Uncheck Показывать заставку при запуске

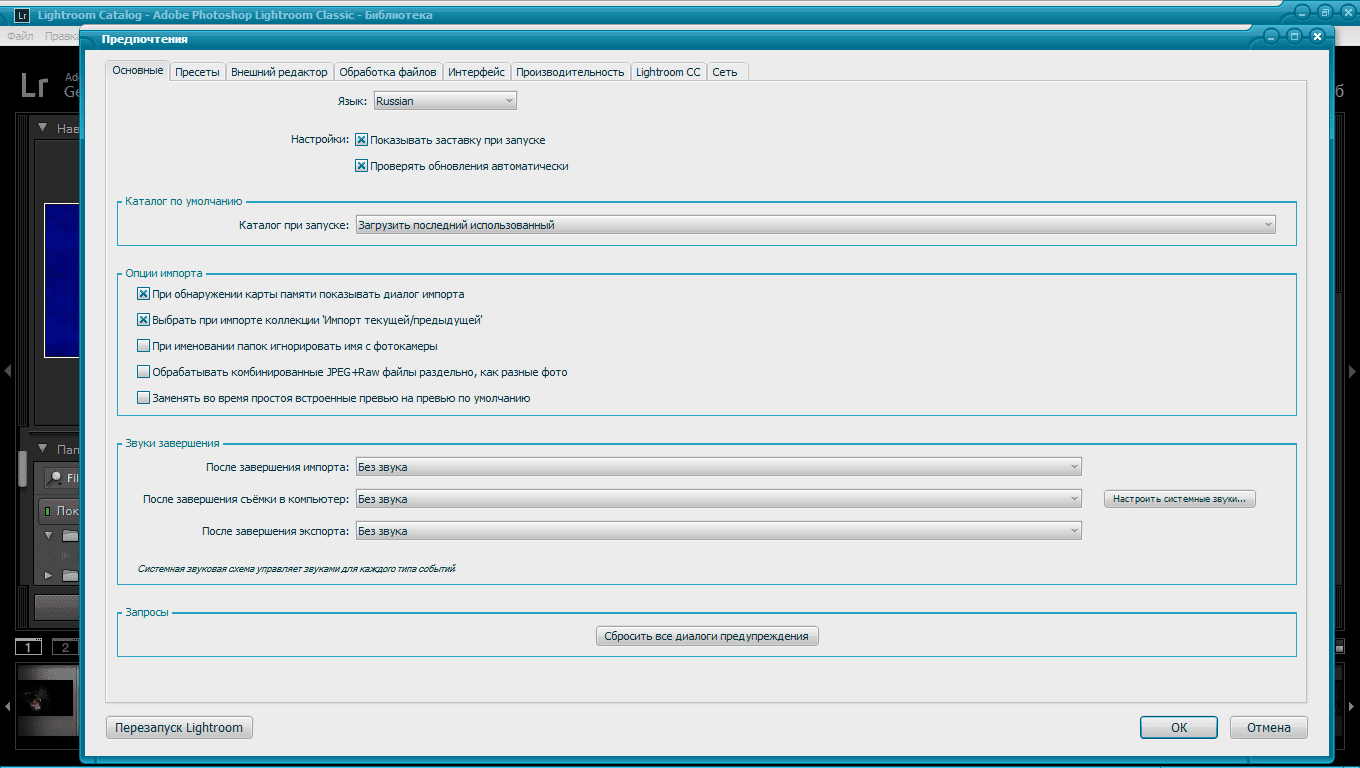pos(362,140)
